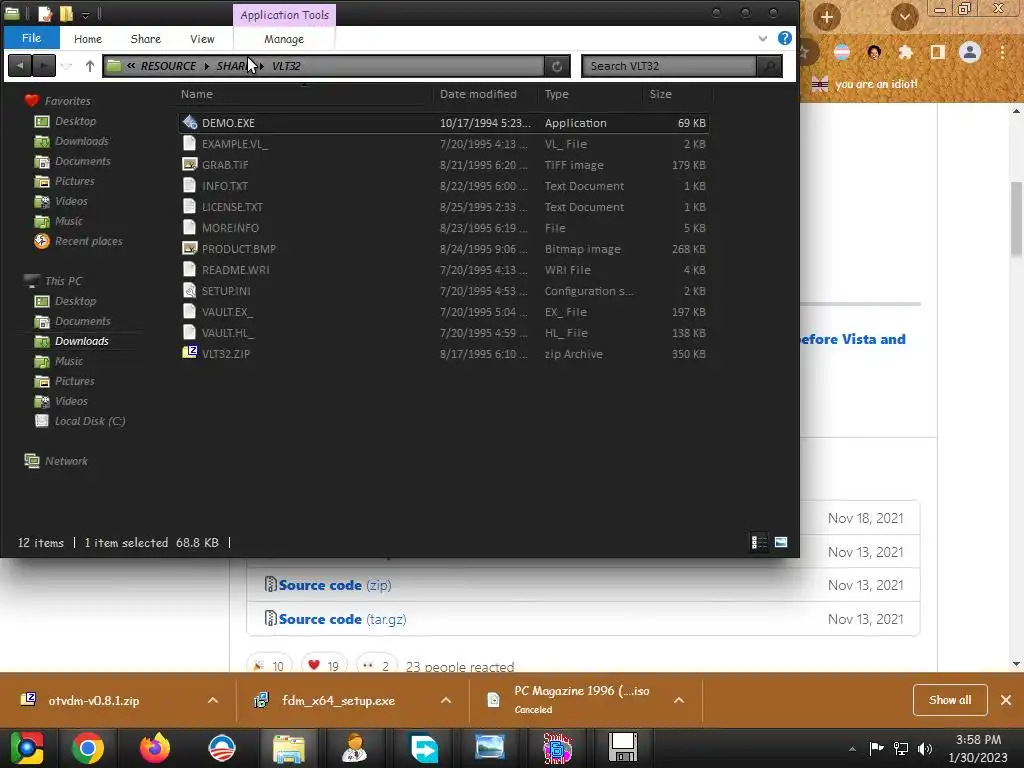Open Chrome from the taskbar
This screenshot has height=768, width=1024.
(88, 748)
